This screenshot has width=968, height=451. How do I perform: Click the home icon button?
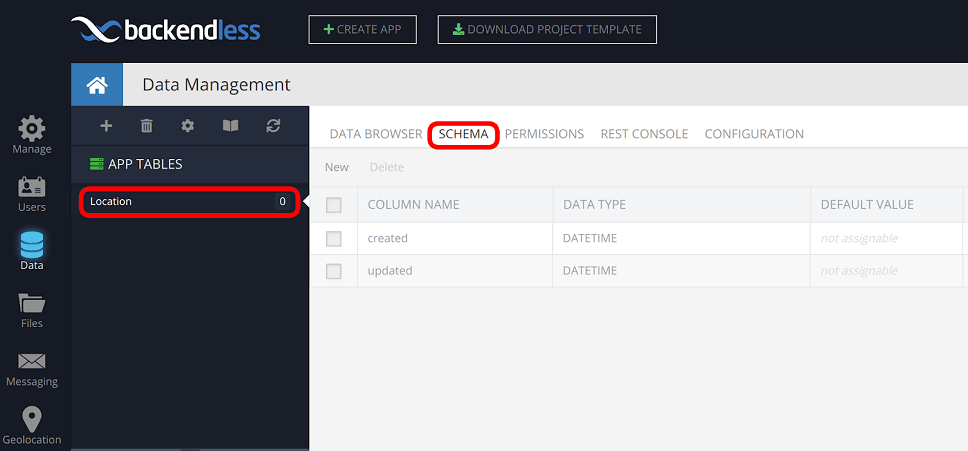(97, 85)
